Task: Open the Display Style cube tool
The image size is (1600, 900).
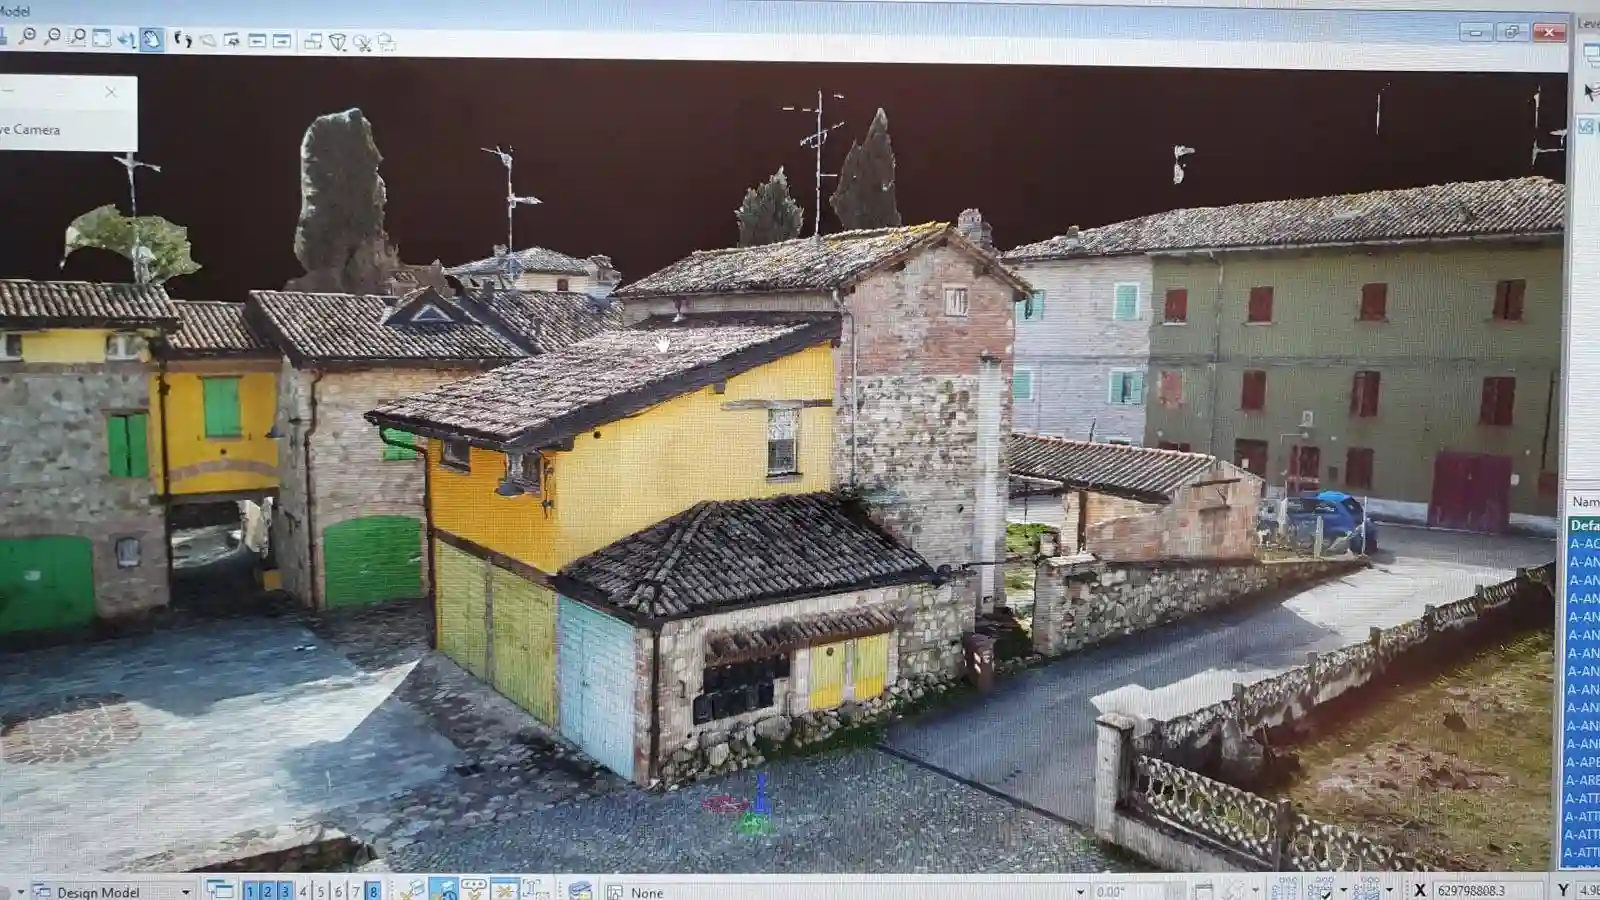Action: click(x=338, y=42)
